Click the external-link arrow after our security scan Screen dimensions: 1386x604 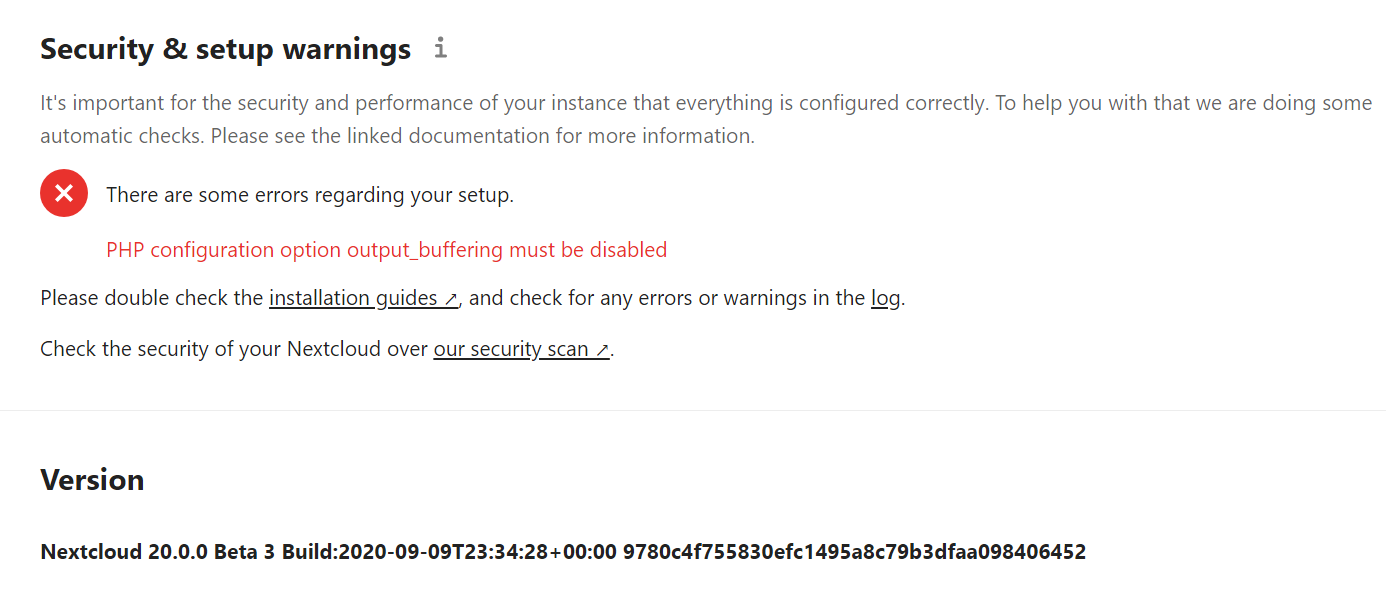click(x=602, y=348)
